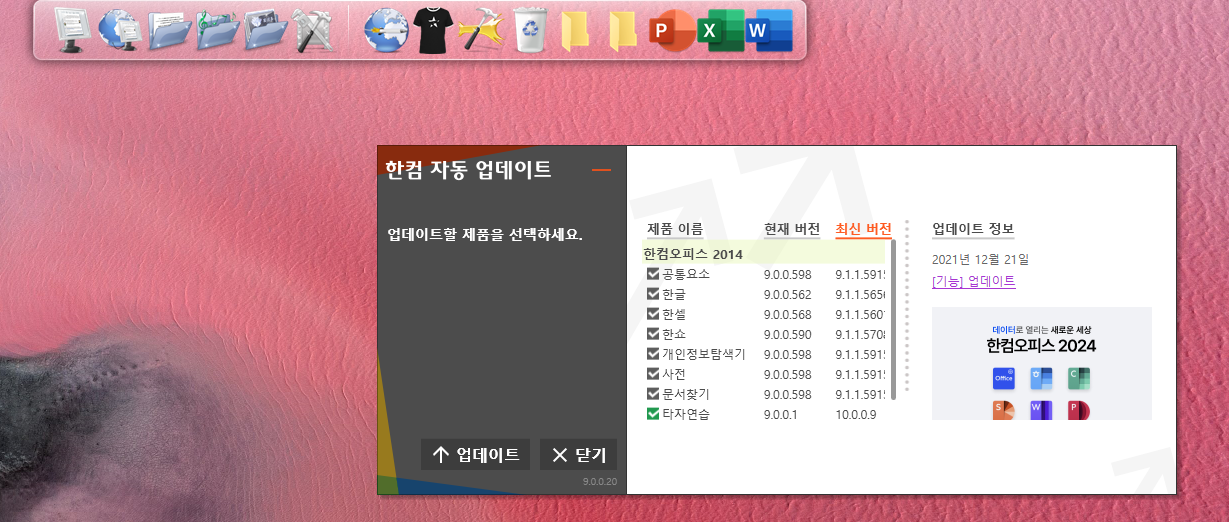Click the orange S icon in the banner
Image resolution: width=1229 pixels, height=522 pixels.
(1004, 410)
